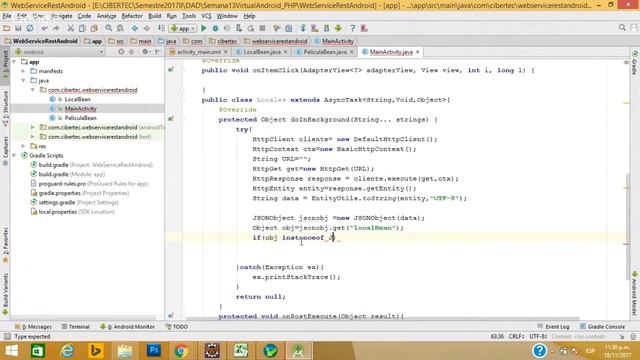Click the Find magnifier icon
This screenshot has height=360, width=640.
tap(109, 28)
